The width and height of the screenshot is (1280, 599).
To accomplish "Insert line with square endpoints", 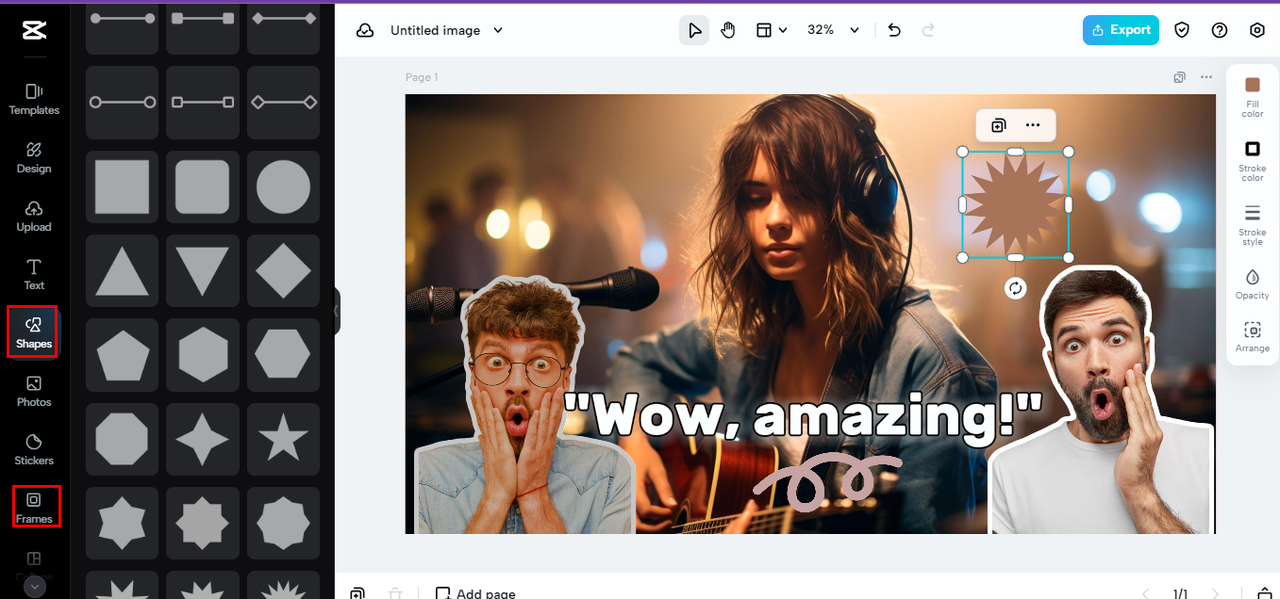I will [202, 102].
